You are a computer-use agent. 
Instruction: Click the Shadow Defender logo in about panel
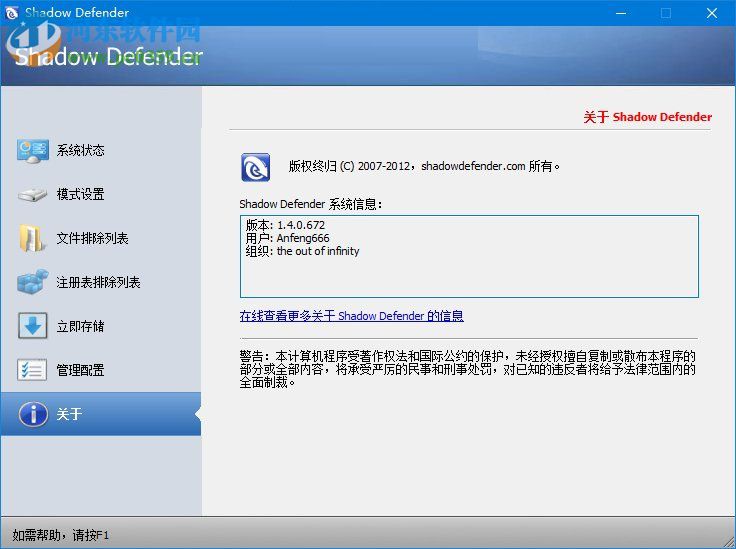(x=255, y=167)
